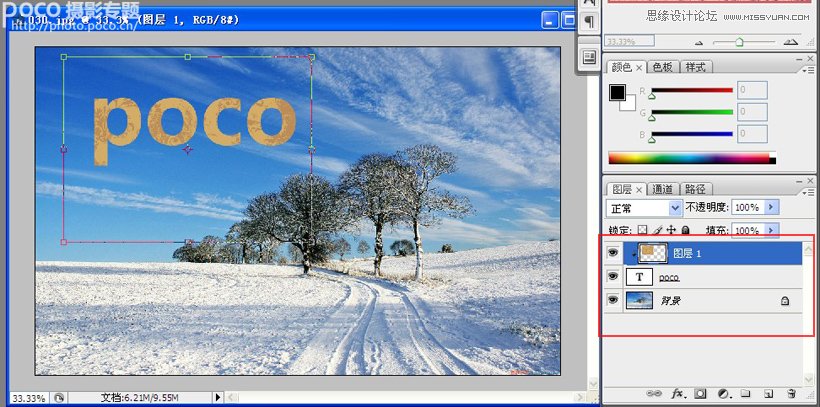The width and height of the screenshot is (820, 407).
Task: Delete layer with trash icon
Action: [791, 393]
